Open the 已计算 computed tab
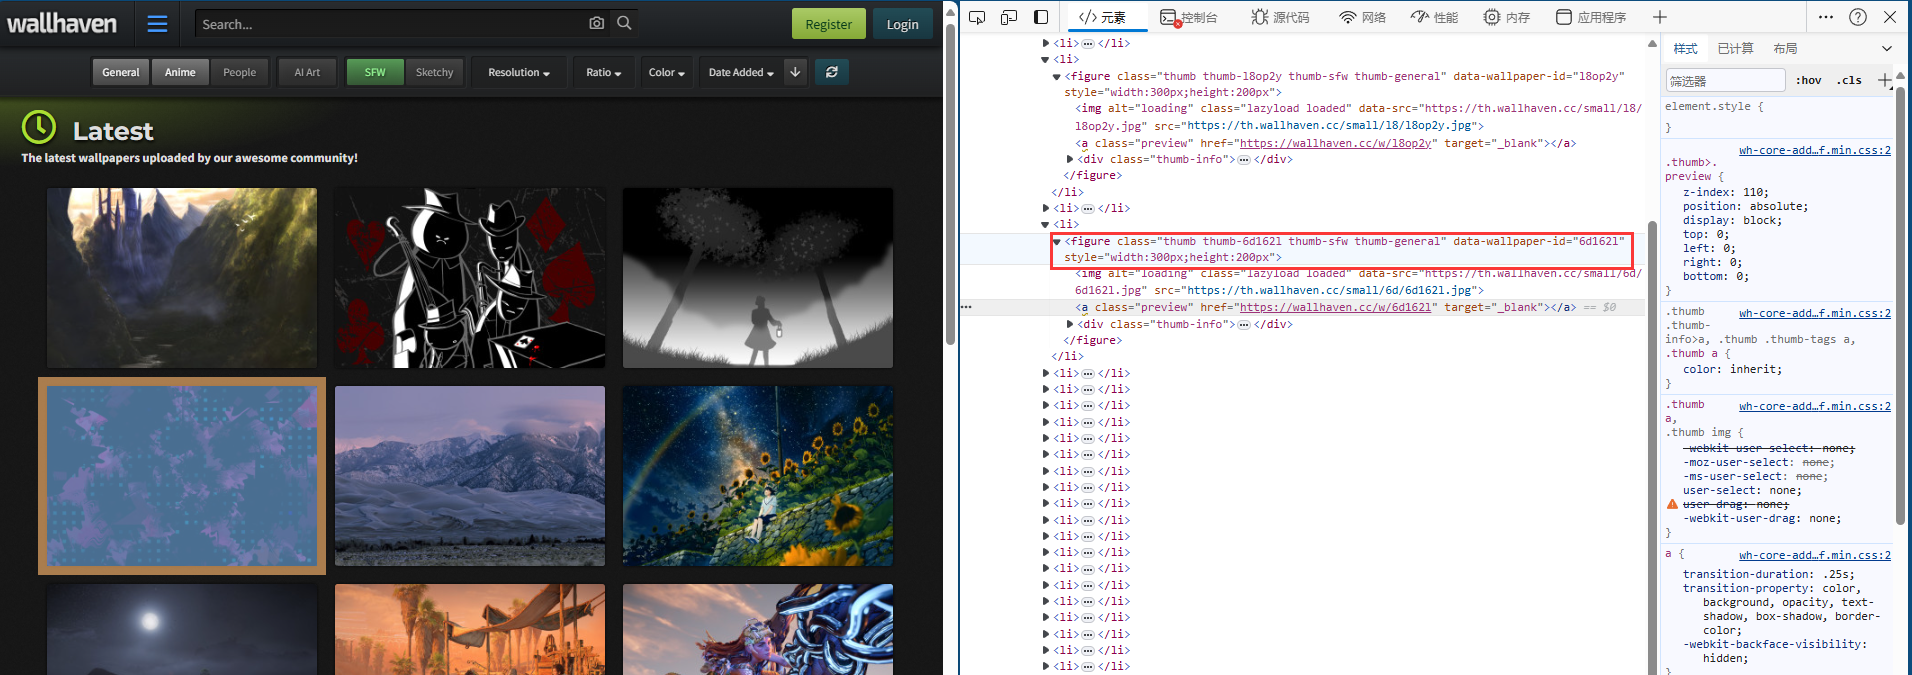 (1735, 48)
